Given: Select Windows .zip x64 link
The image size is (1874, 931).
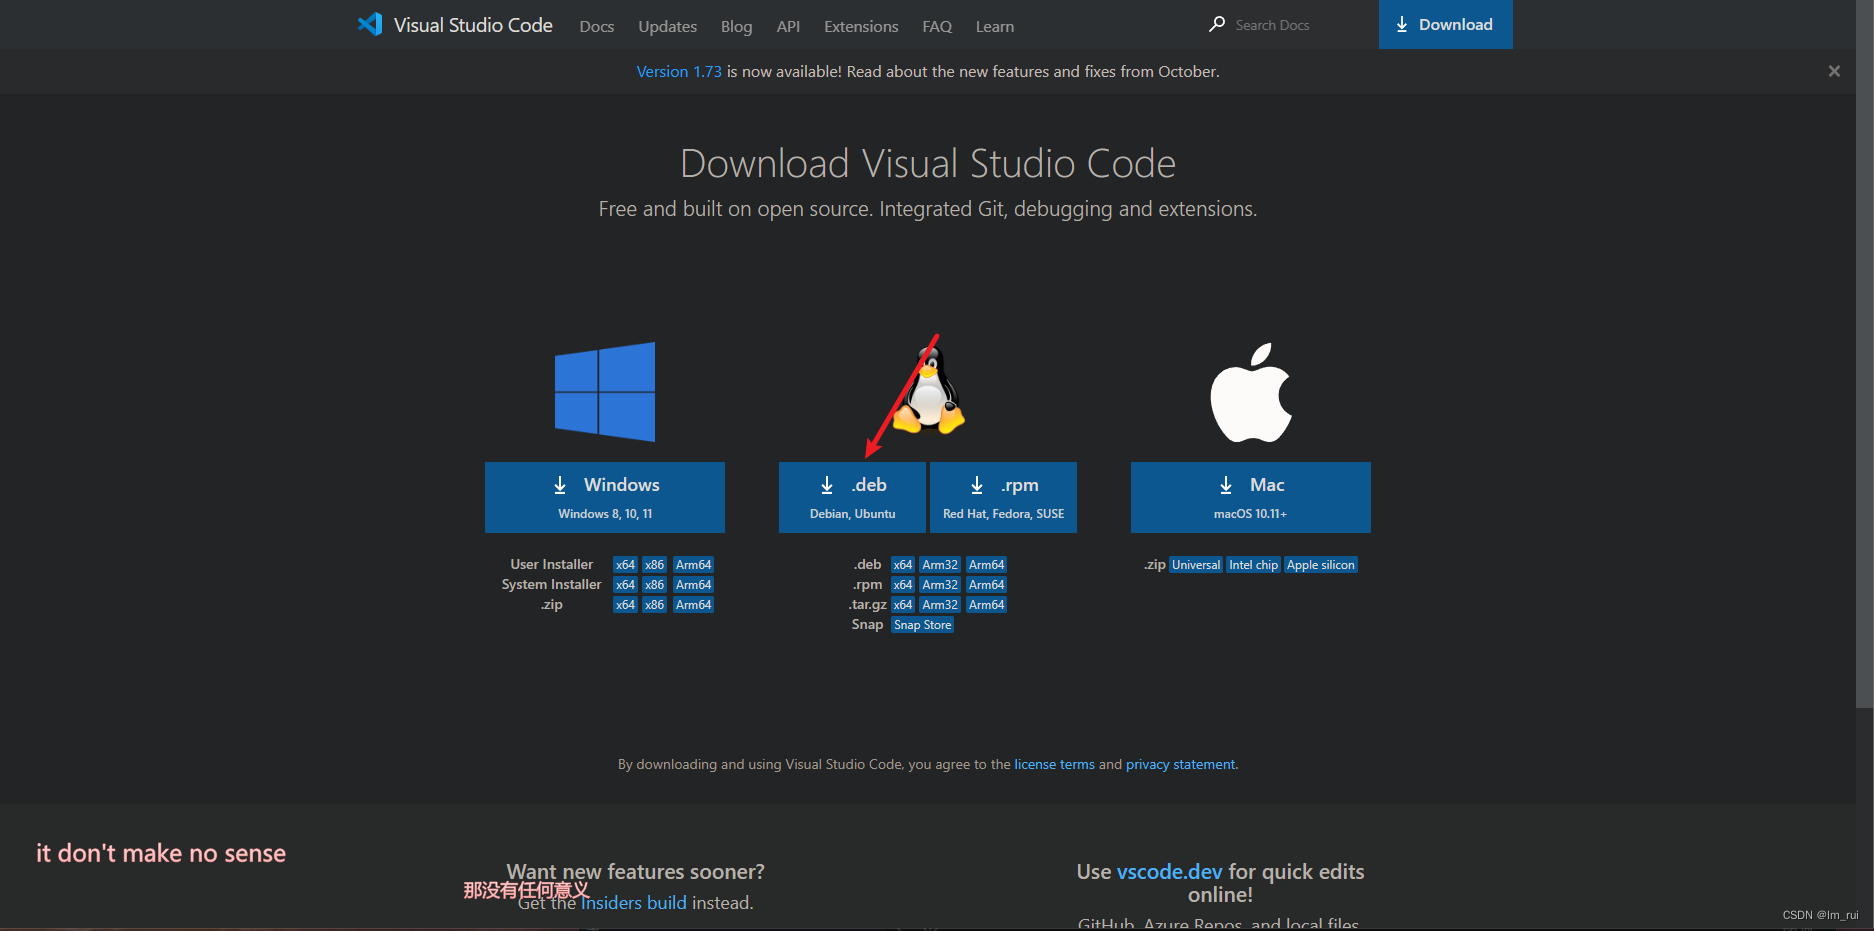Looking at the screenshot, I should pyautogui.click(x=625, y=605).
